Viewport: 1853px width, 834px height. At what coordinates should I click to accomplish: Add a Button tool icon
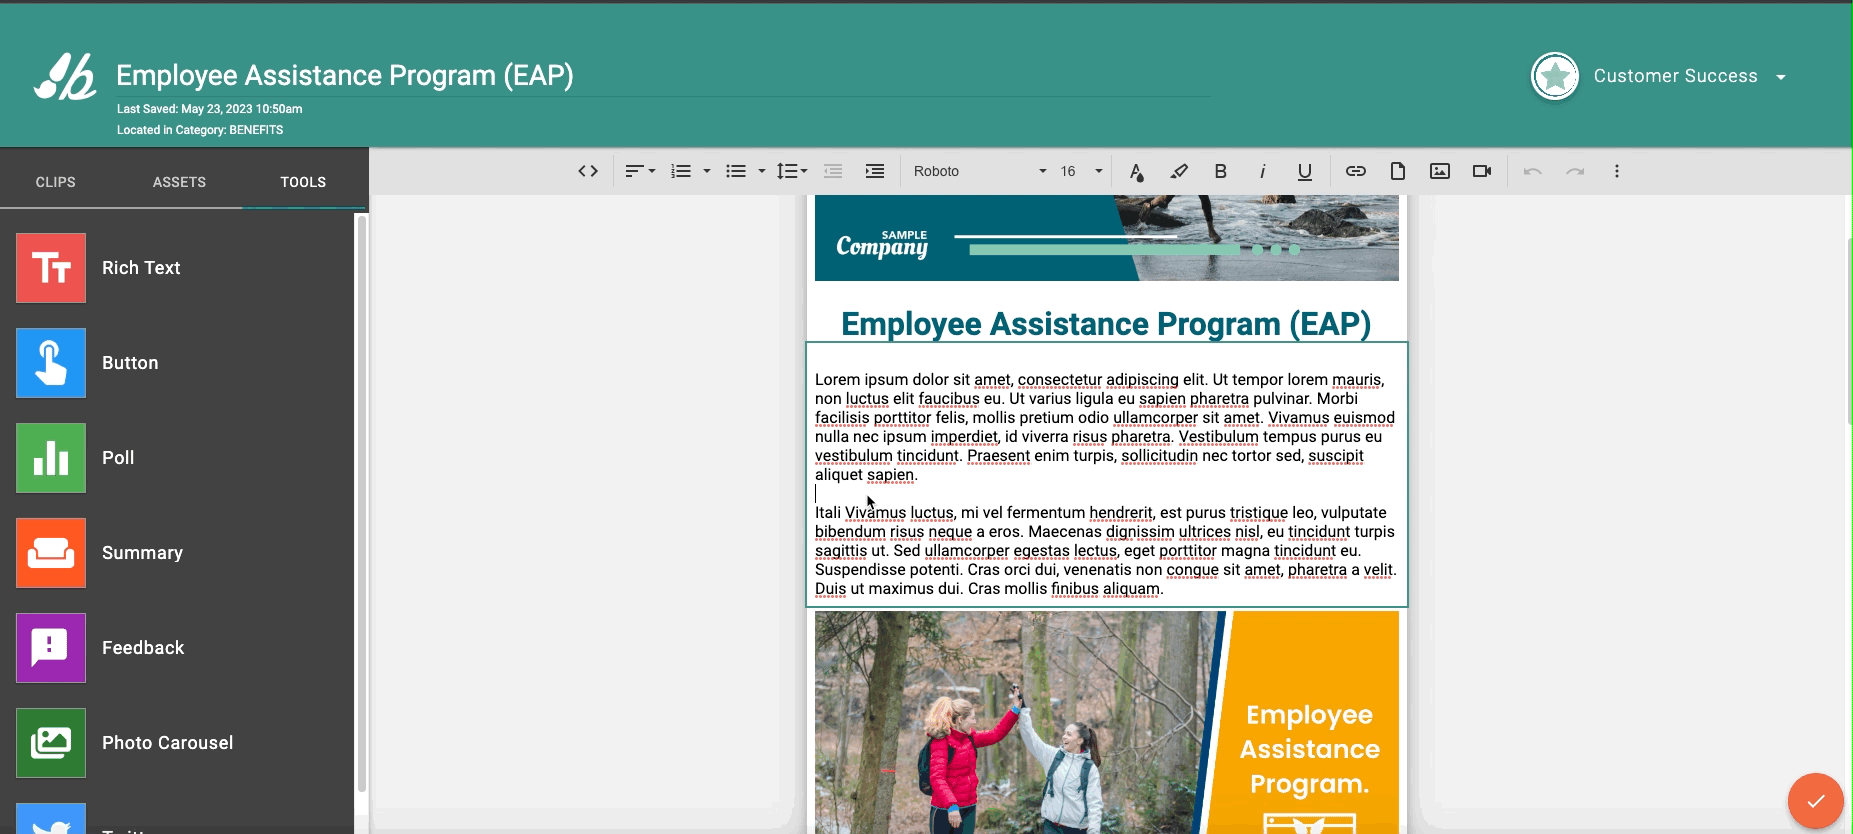[x=51, y=363]
